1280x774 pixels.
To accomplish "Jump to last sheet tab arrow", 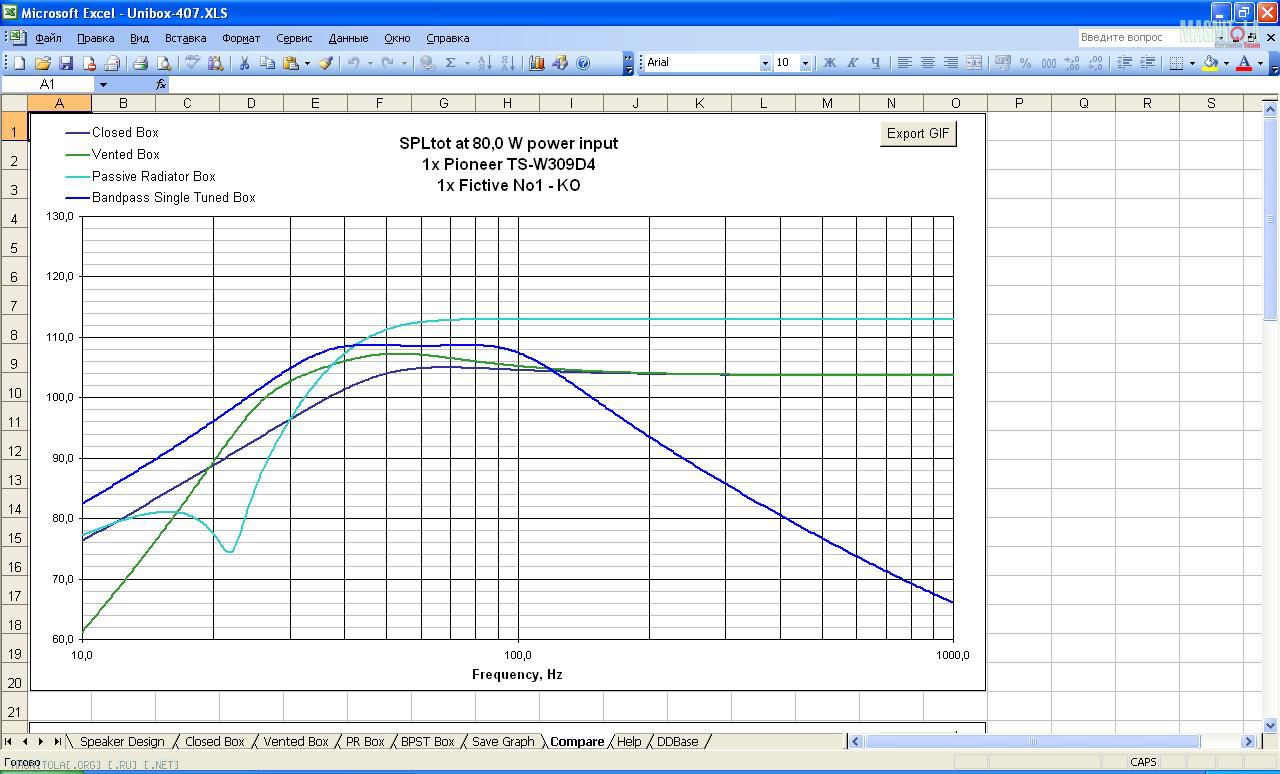I will [x=57, y=741].
